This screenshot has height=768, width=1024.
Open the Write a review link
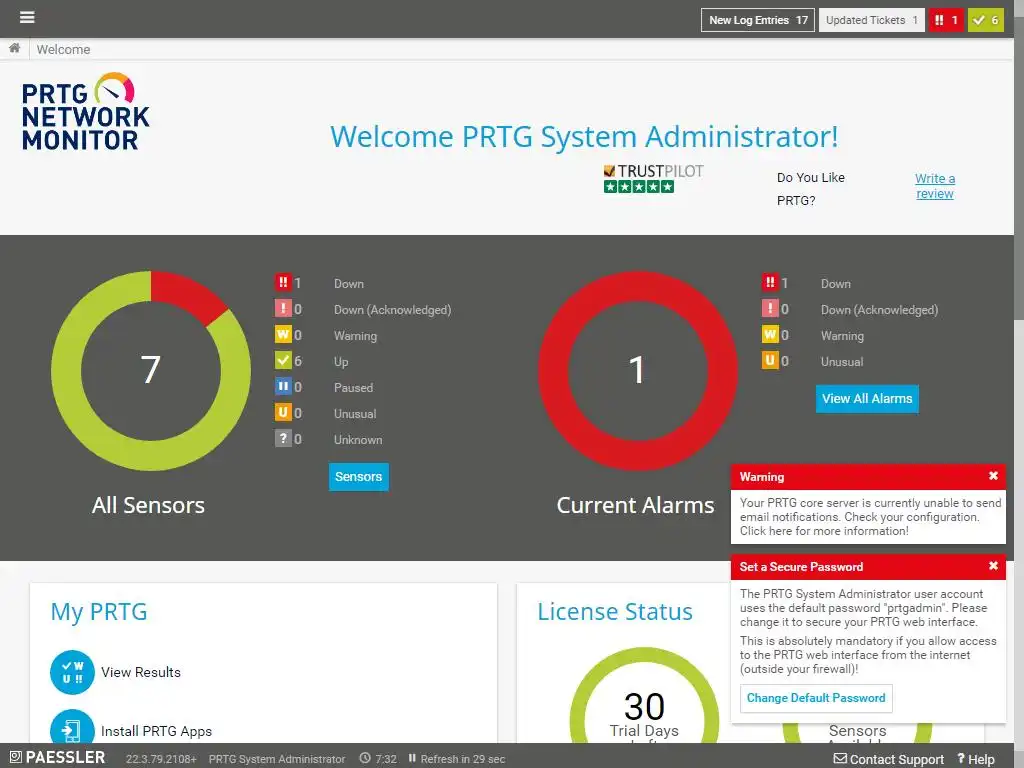pos(935,186)
